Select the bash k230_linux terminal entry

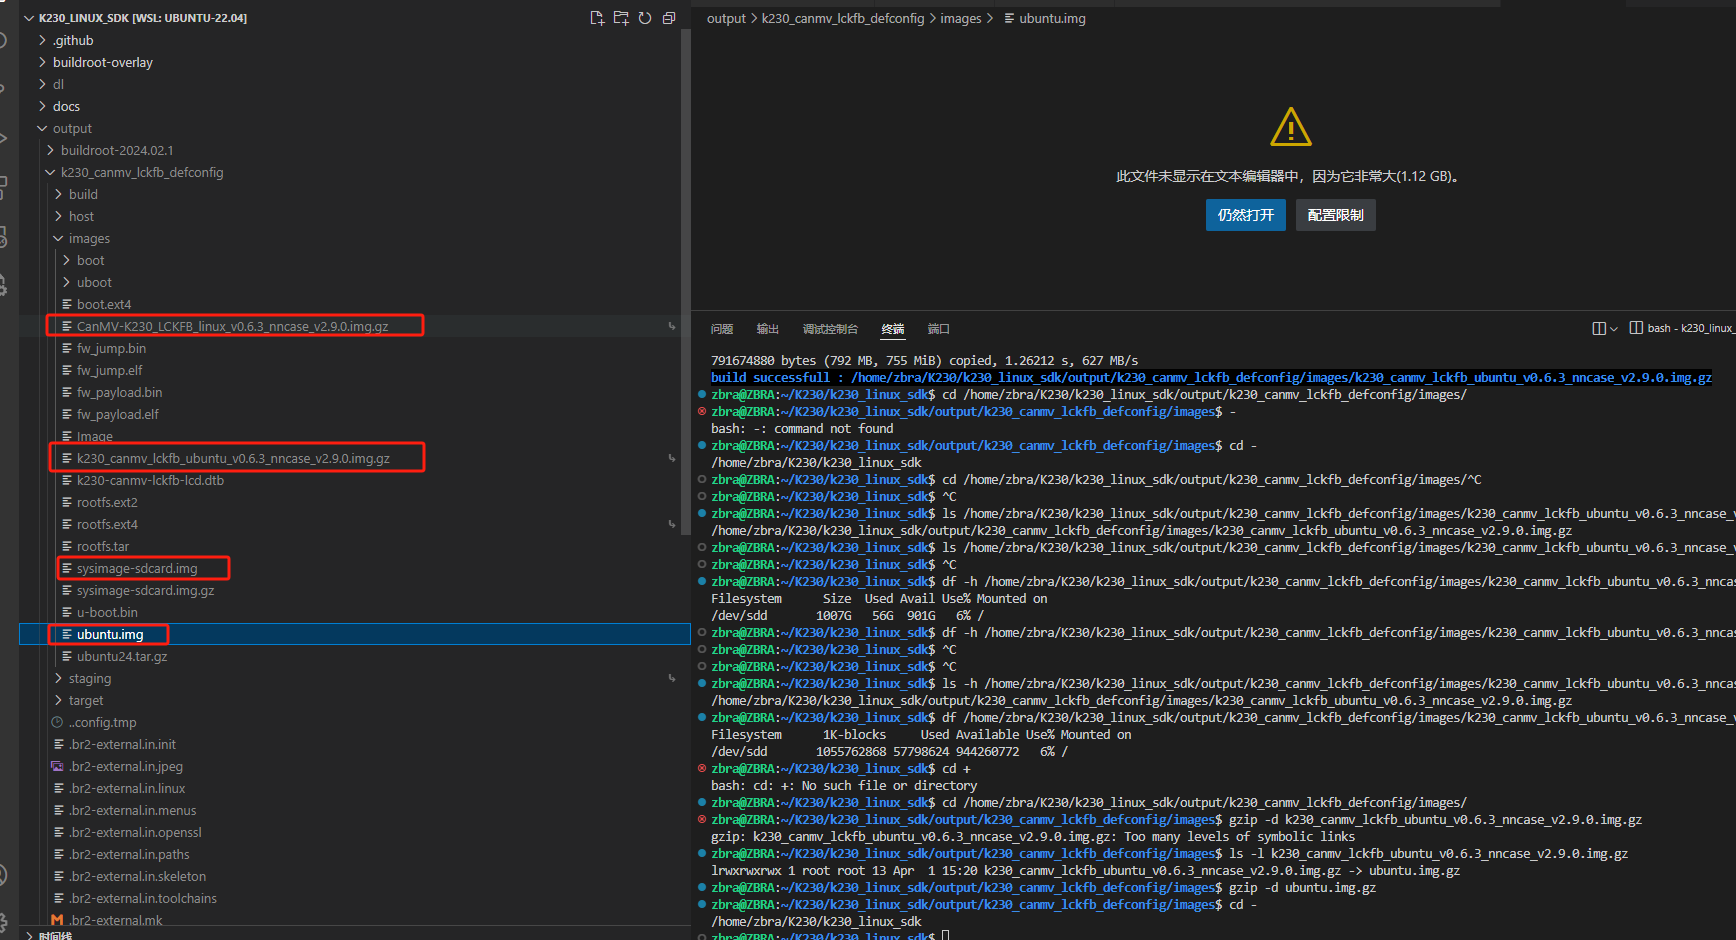point(1682,328)
